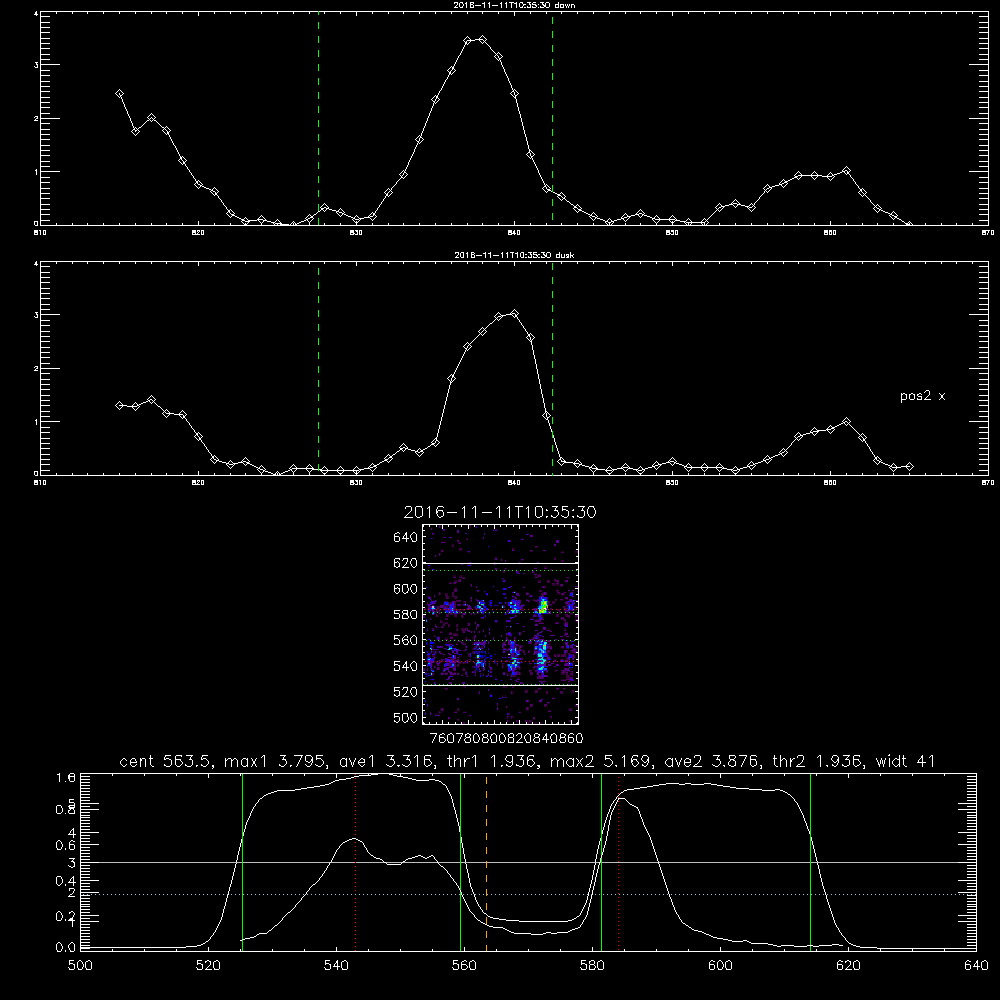Click the brightest spot in the spectral image upper band
Viewport: 1000px width, 1000px height.
pyautogui.click(x=543, y=607)
